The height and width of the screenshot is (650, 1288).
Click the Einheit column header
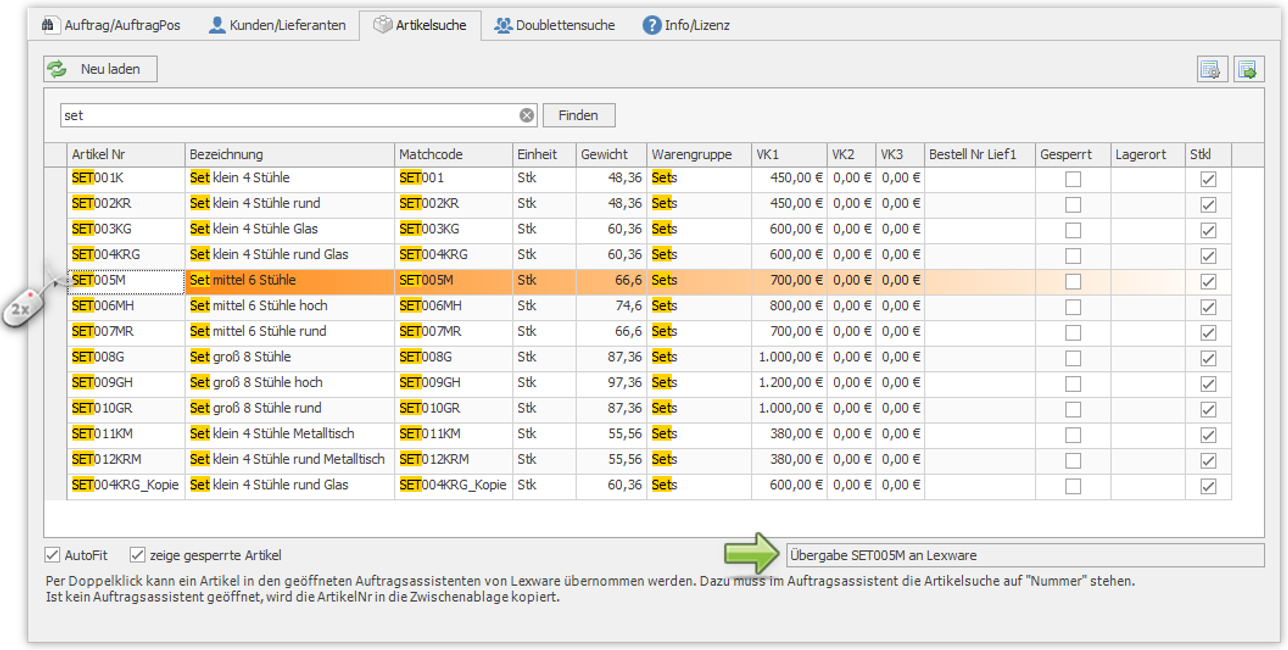544,155
